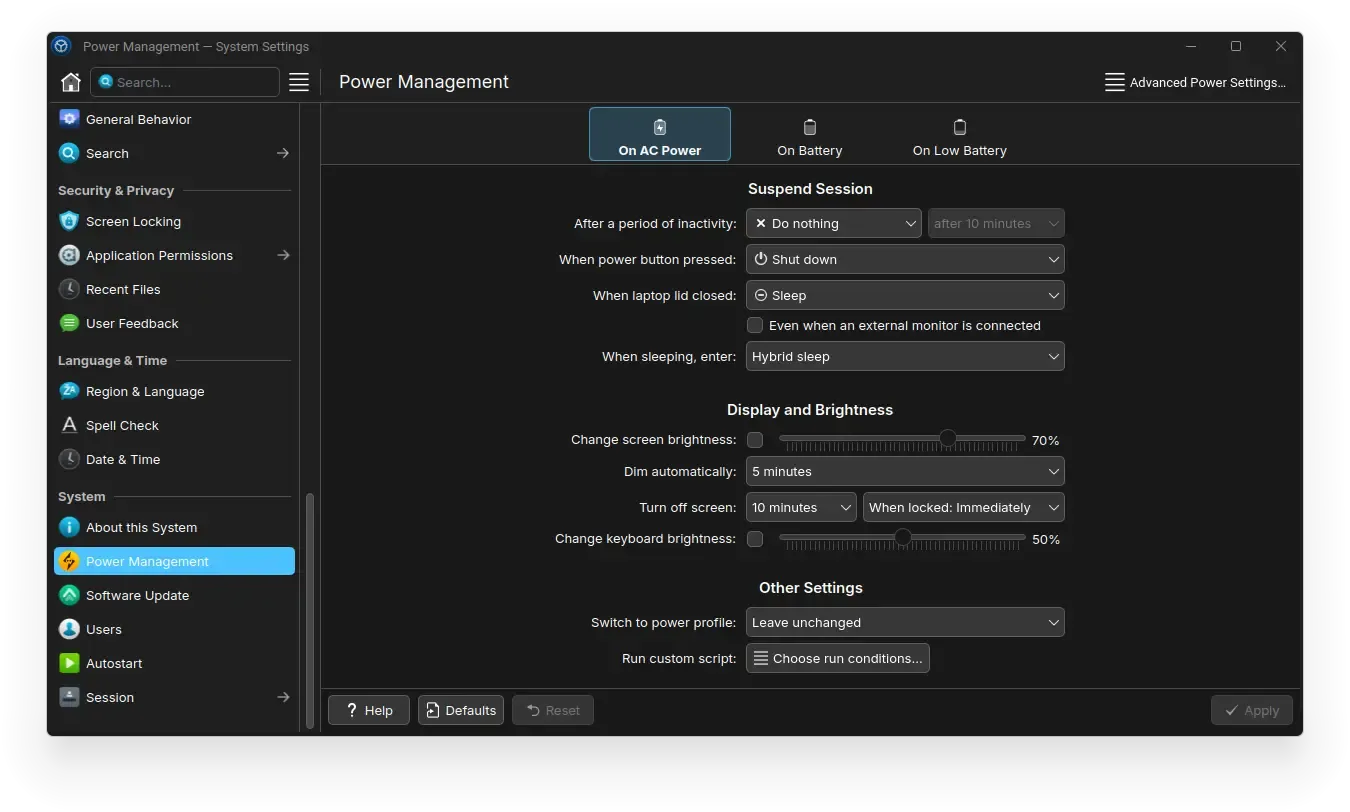This screenshot has height=812, width=1350.
Task: Click the Advanced Power Settings menu icon
Action: click(1114, 82)
